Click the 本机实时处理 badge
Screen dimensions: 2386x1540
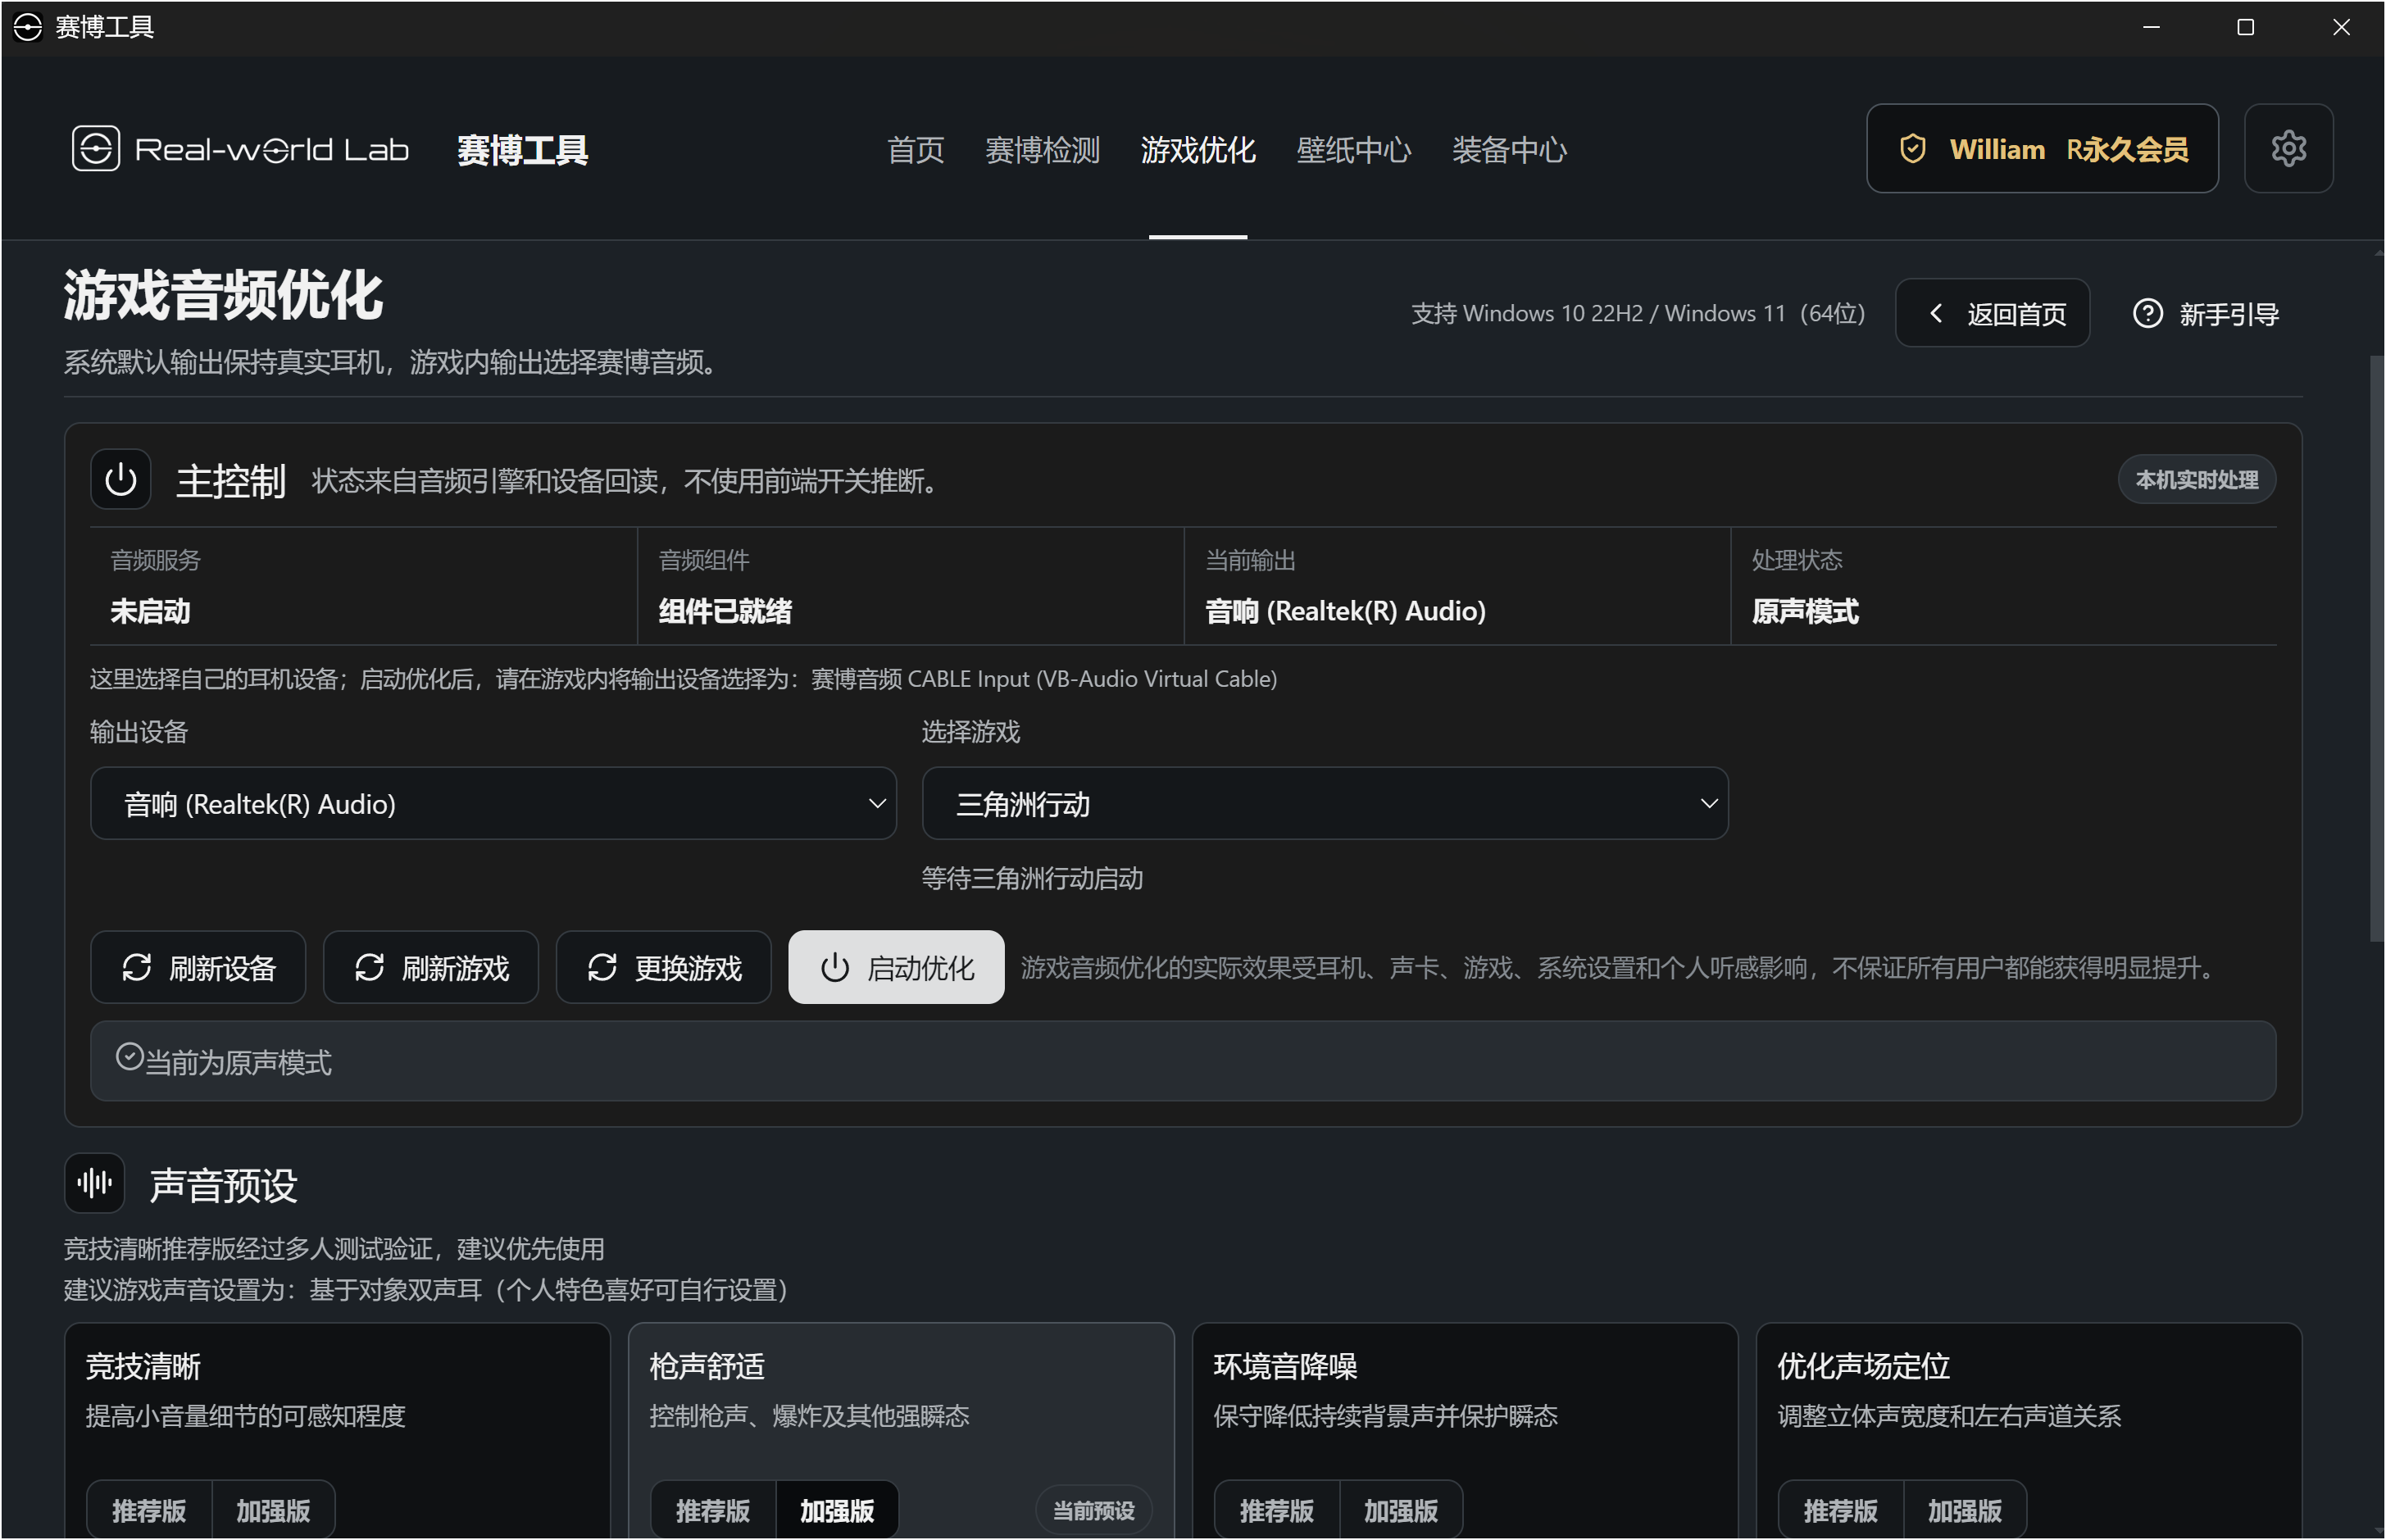pyautogui.click(x=2197, y=480)
